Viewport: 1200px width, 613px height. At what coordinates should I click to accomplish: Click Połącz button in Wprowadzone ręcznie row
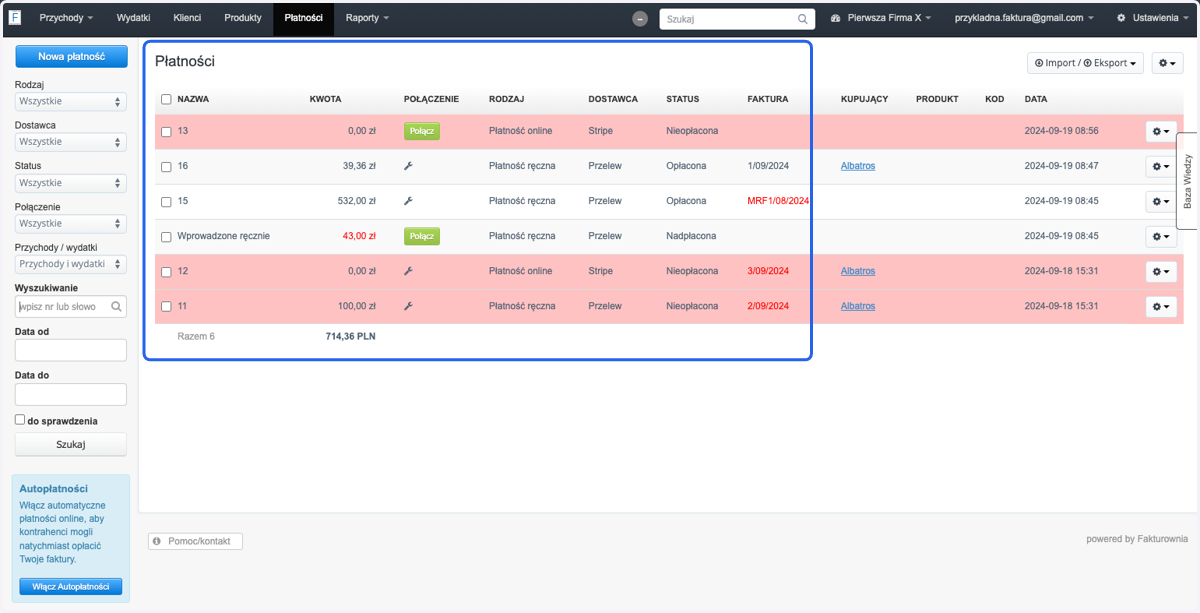click(422, 236)
